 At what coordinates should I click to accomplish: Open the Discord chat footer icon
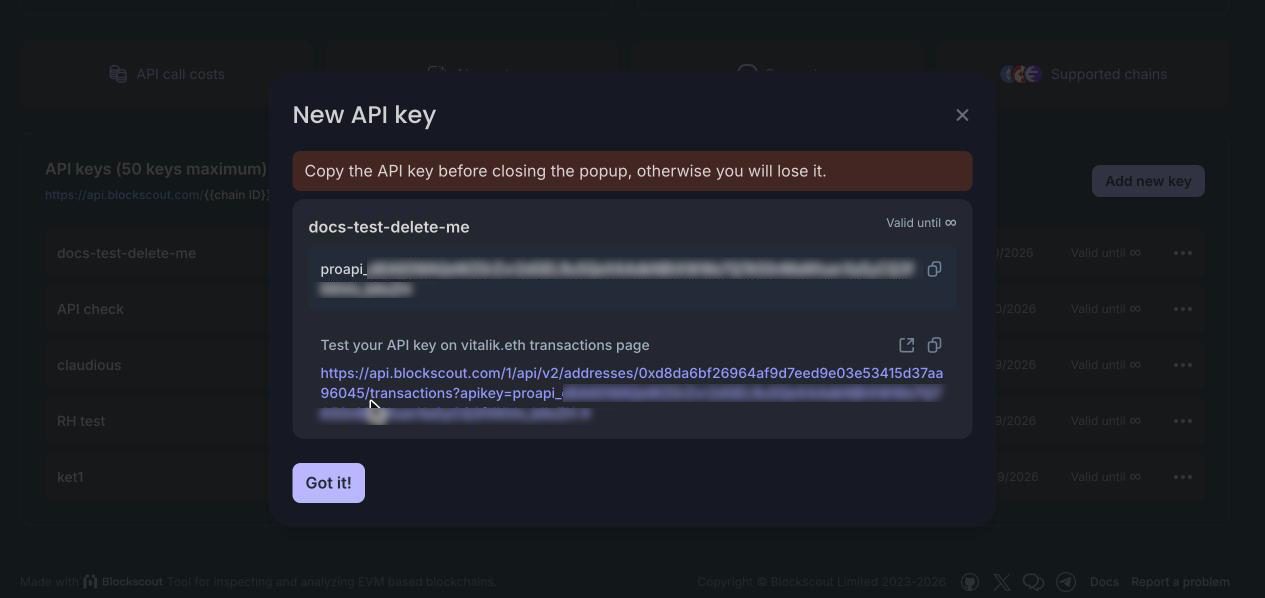coord(1034,582)
